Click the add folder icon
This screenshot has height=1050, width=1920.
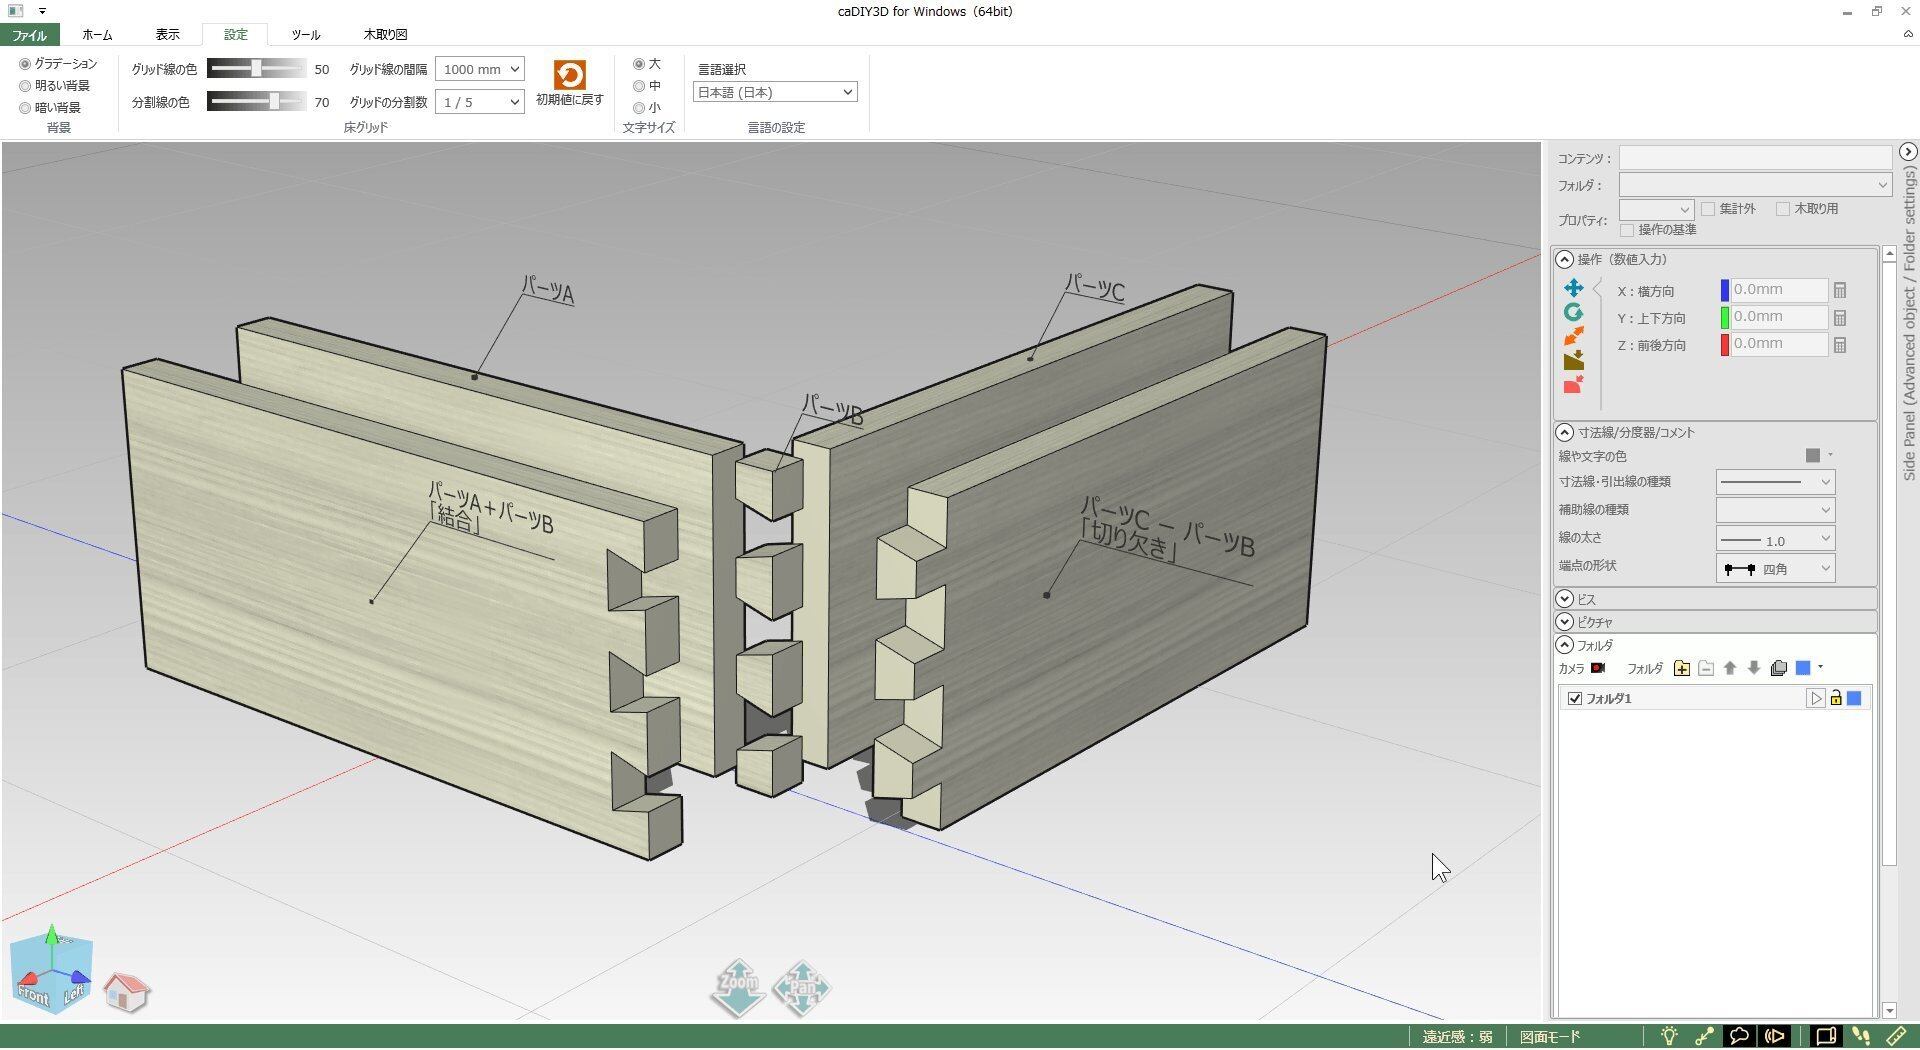(x=1681, y=668)
